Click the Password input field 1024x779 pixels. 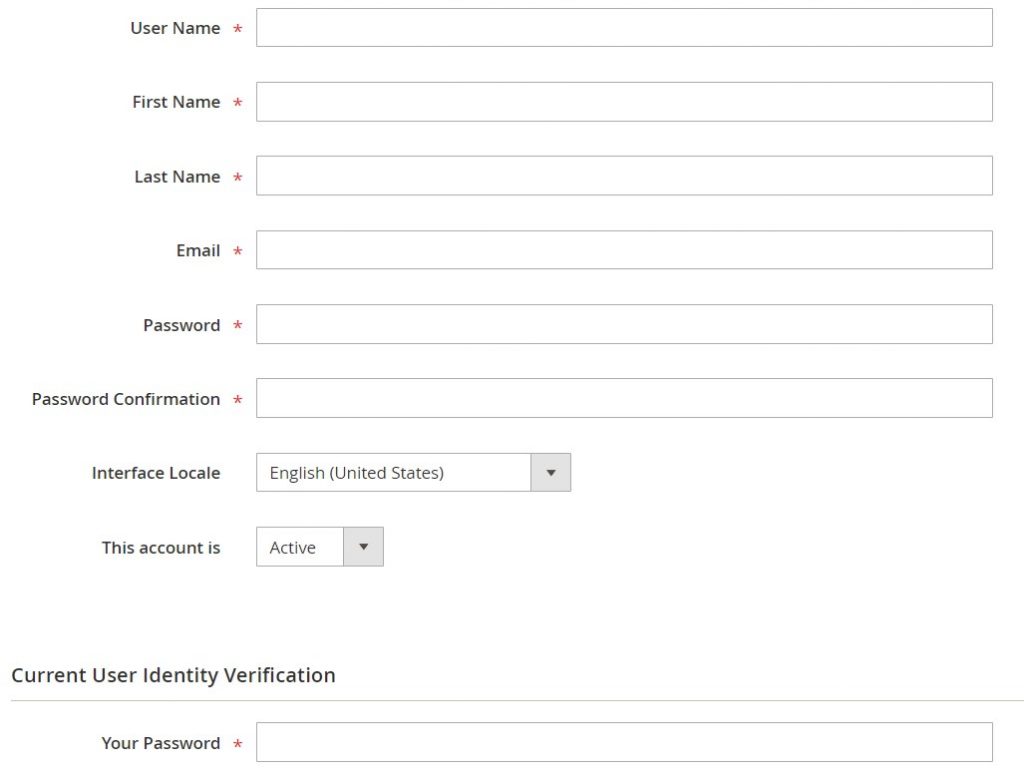(x=624, y=323)
